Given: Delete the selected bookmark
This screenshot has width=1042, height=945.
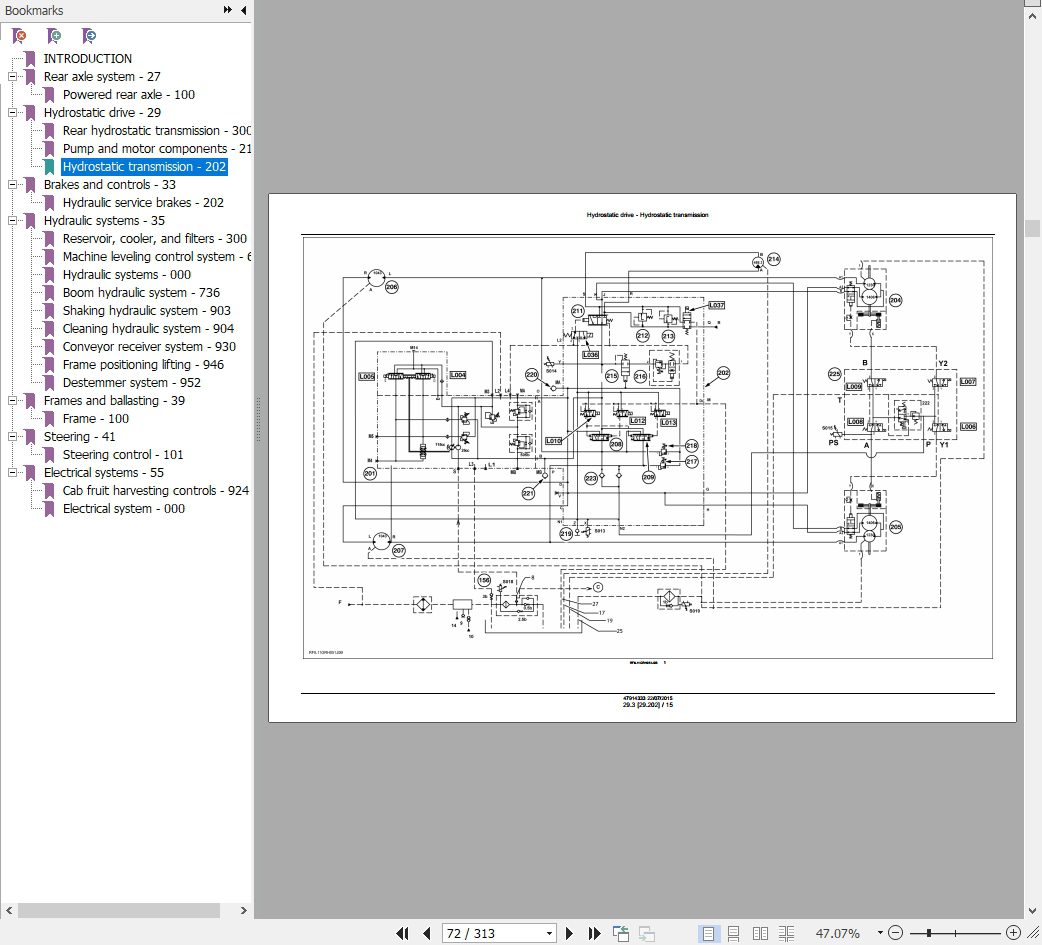Looking at the screenshot, I should (20, 35).
